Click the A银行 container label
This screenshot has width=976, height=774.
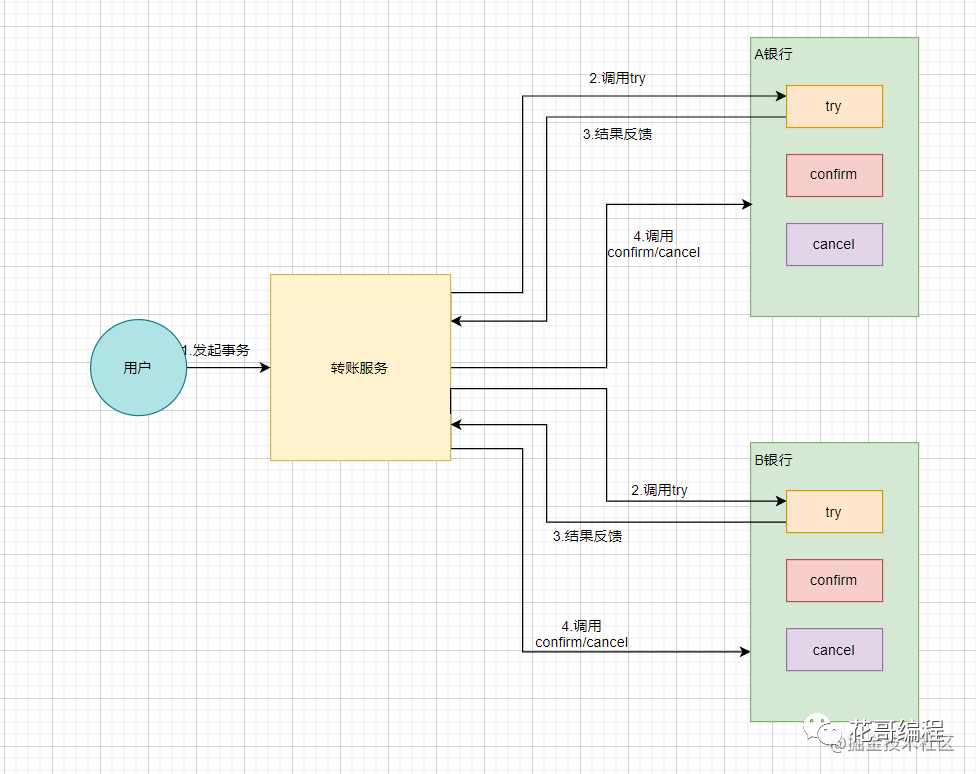pyautogui.click(x=773, y=54)
